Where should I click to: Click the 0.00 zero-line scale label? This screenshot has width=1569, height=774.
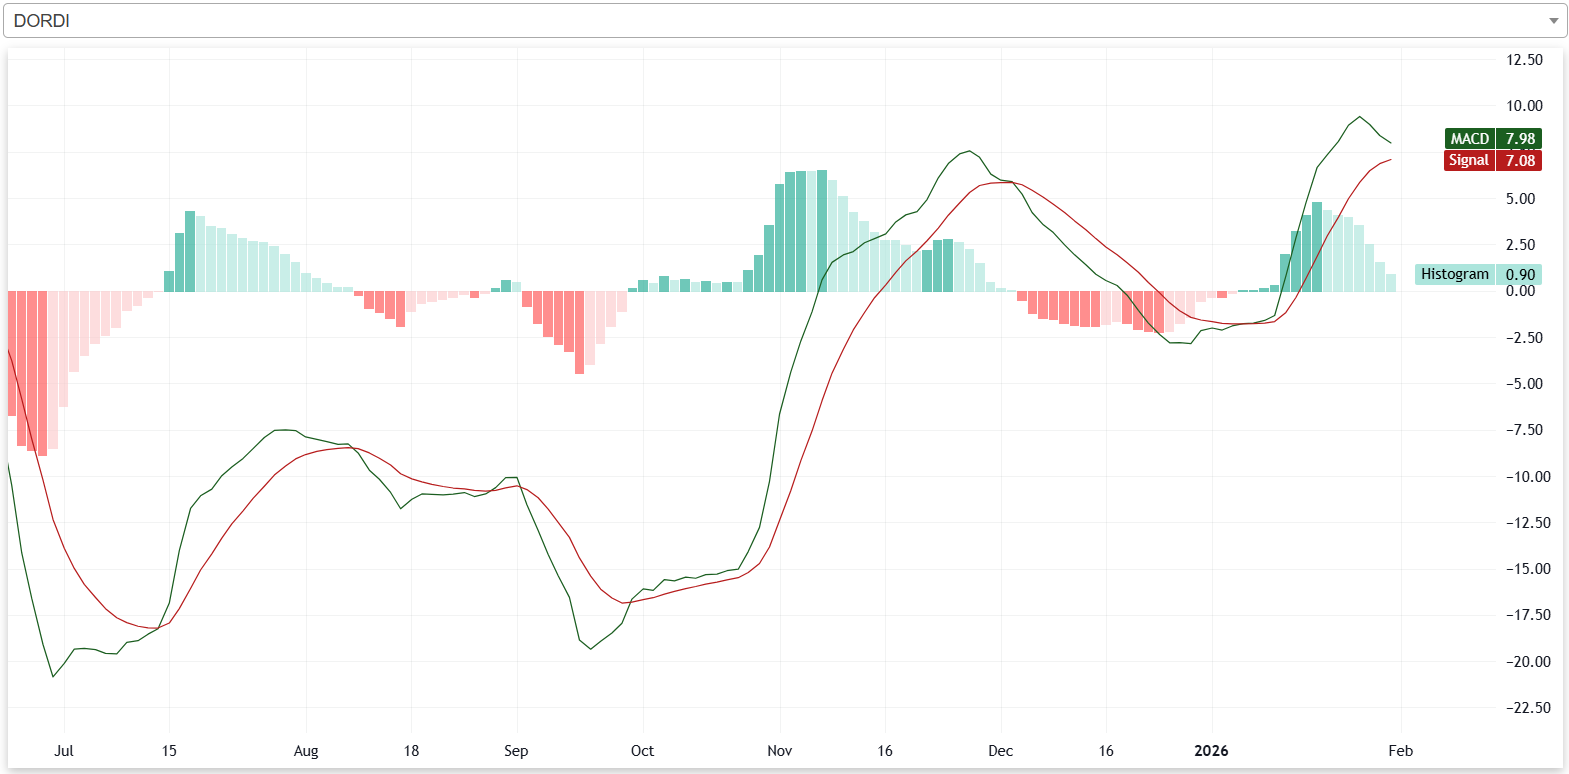coord(1520,291)
